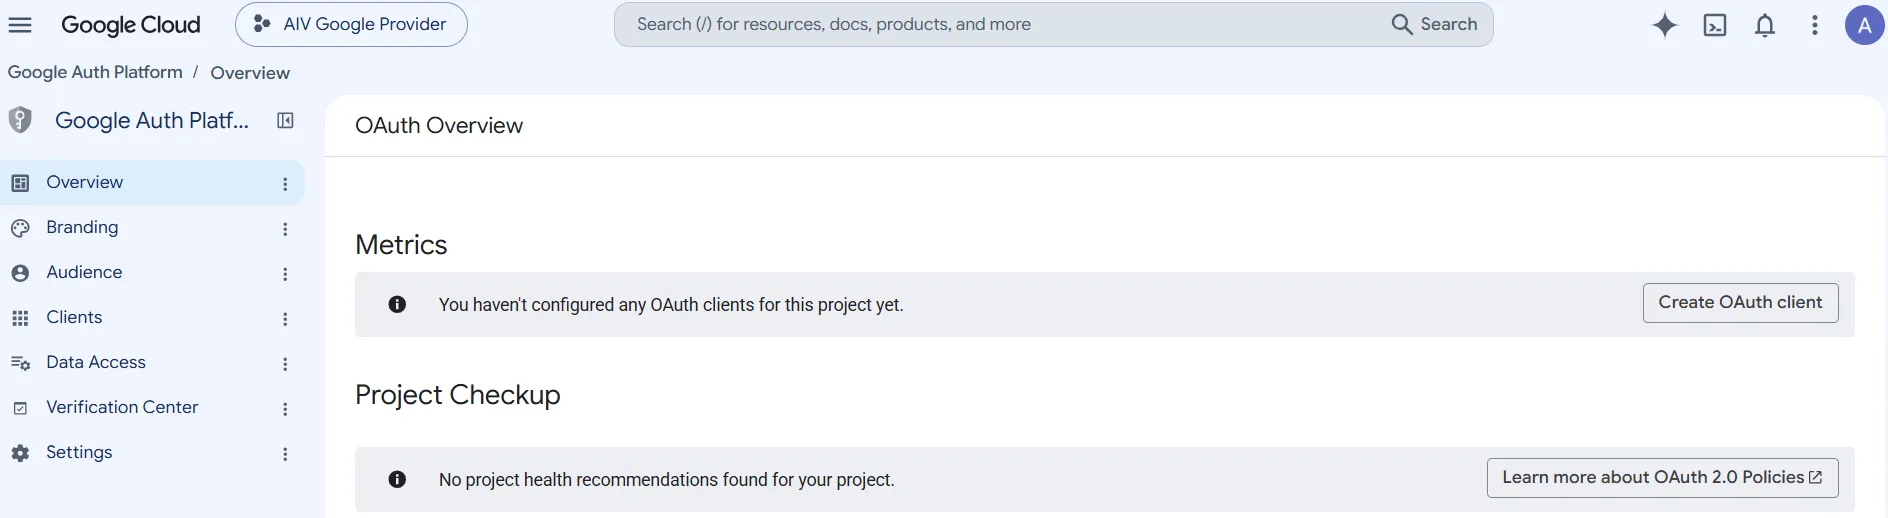Collapse the side panel with the hide-panel icon
The width and height of the screenshot is (1888, 518).
(x=285, y=121)
